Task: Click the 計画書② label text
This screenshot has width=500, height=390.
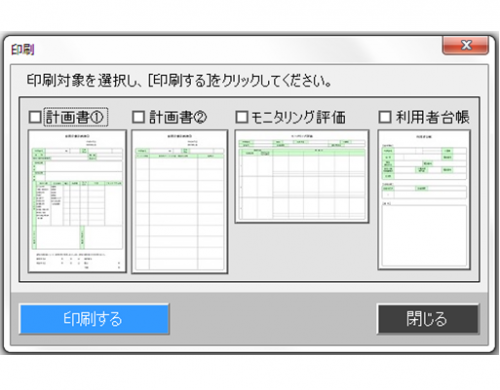Action: click(178, 117)
